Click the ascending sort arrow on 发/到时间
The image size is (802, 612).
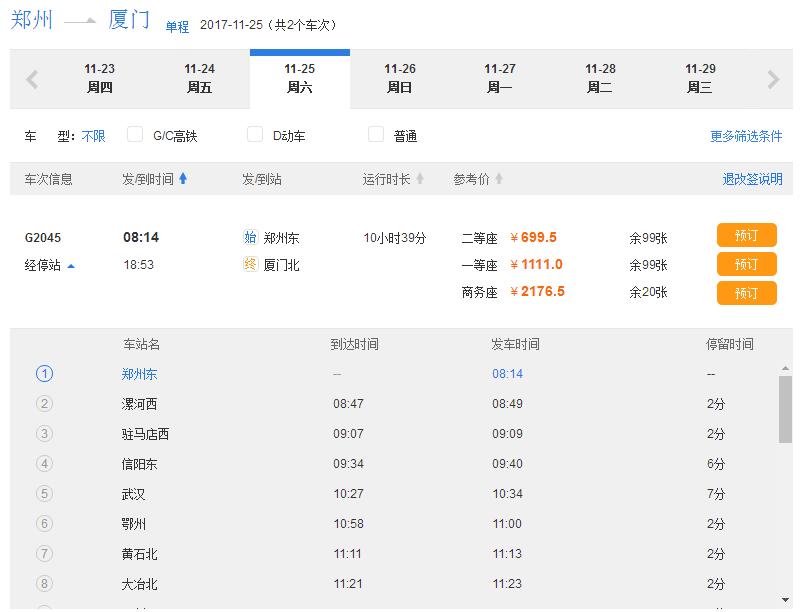[x=184, y=179]
